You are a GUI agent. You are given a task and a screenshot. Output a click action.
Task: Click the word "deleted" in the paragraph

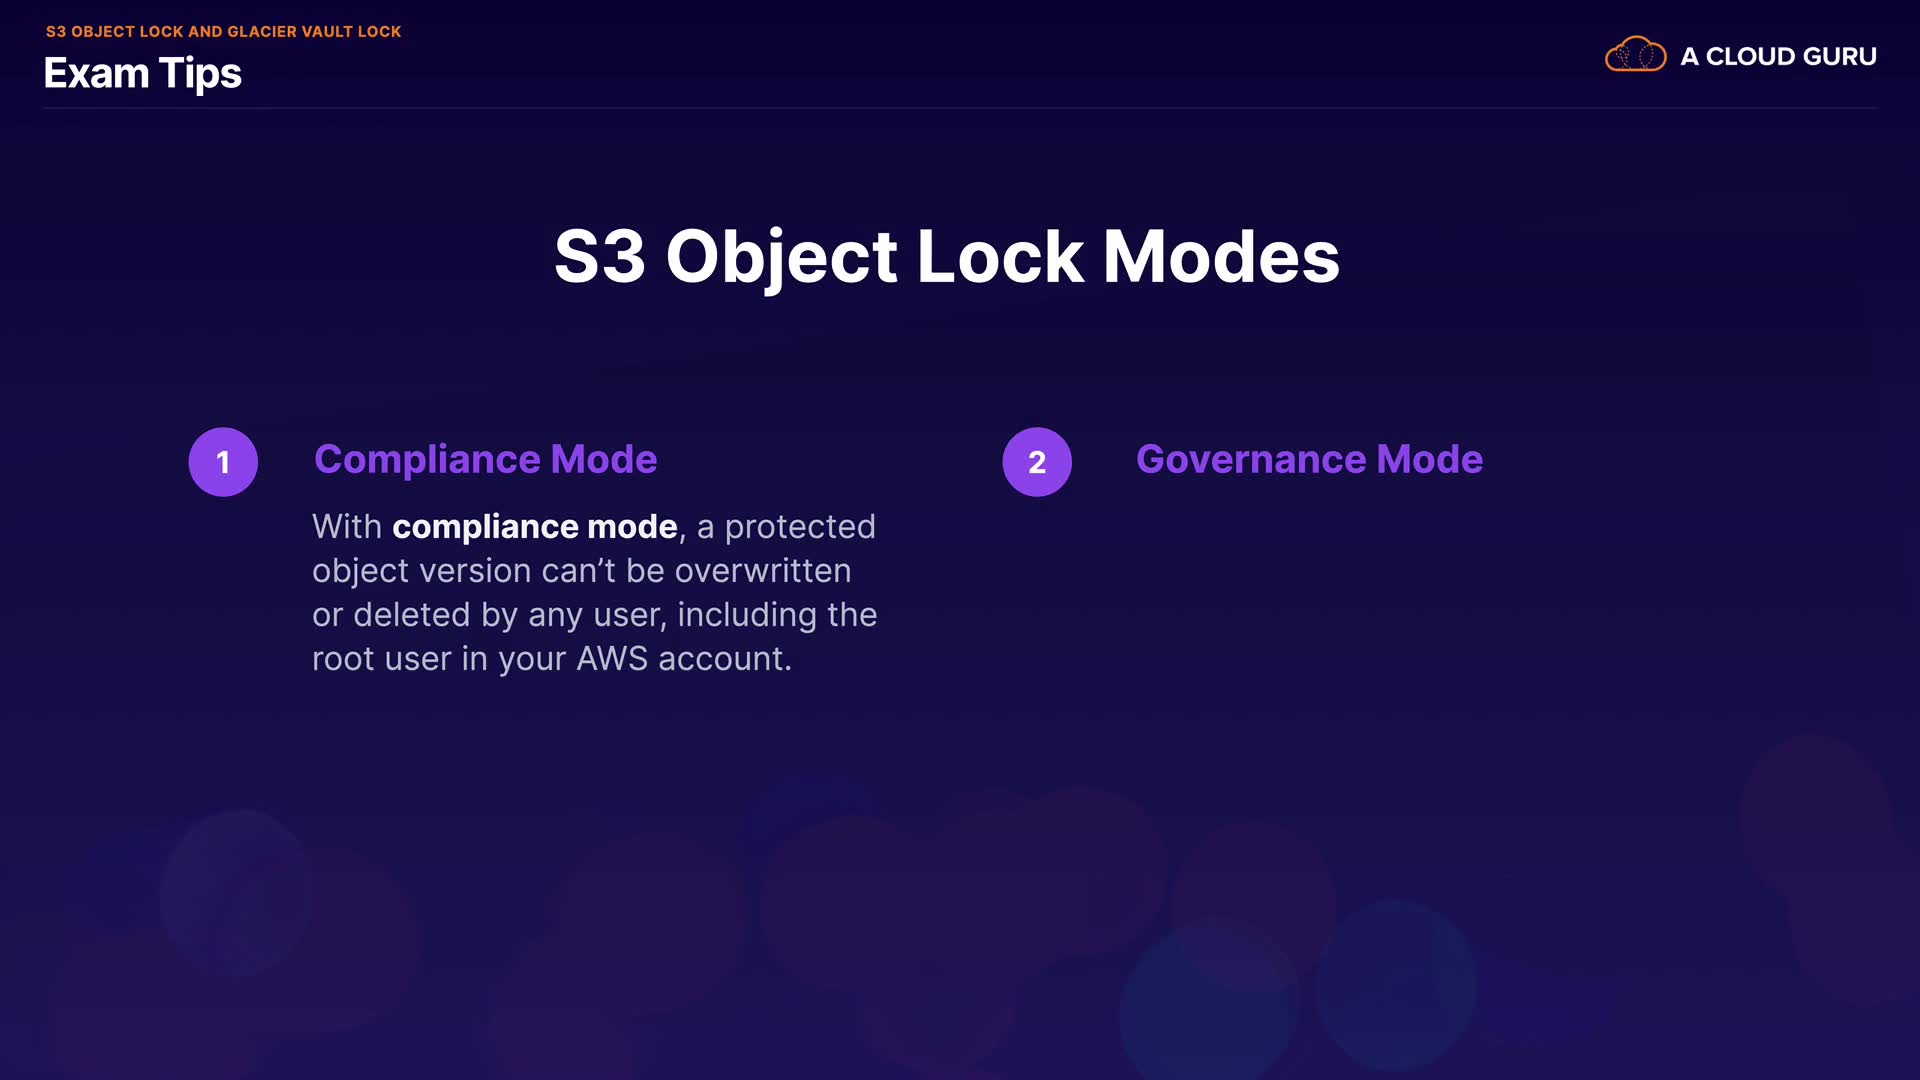(411, 615)
